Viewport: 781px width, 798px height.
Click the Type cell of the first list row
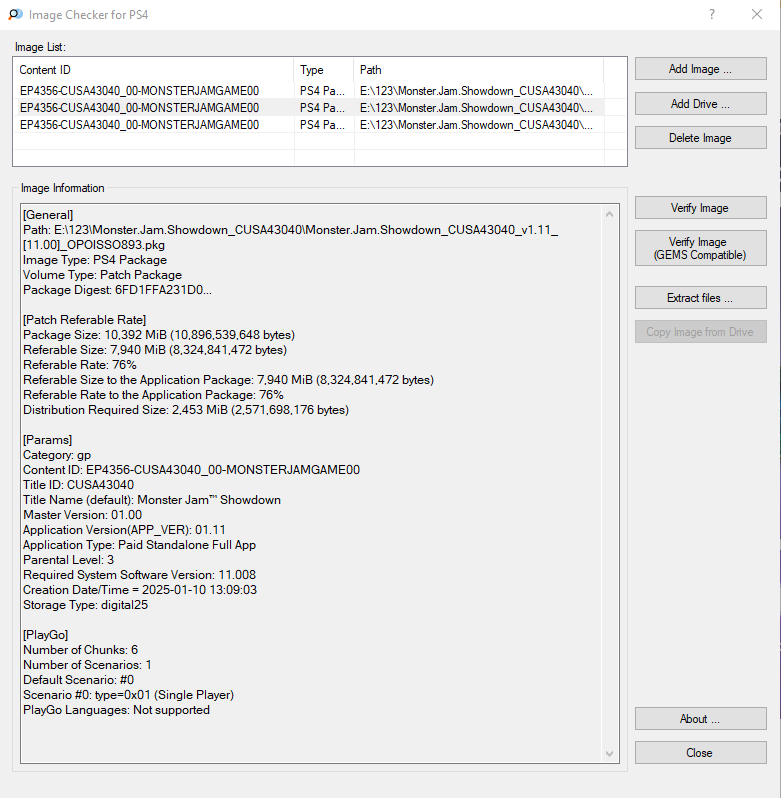[323, 91]
